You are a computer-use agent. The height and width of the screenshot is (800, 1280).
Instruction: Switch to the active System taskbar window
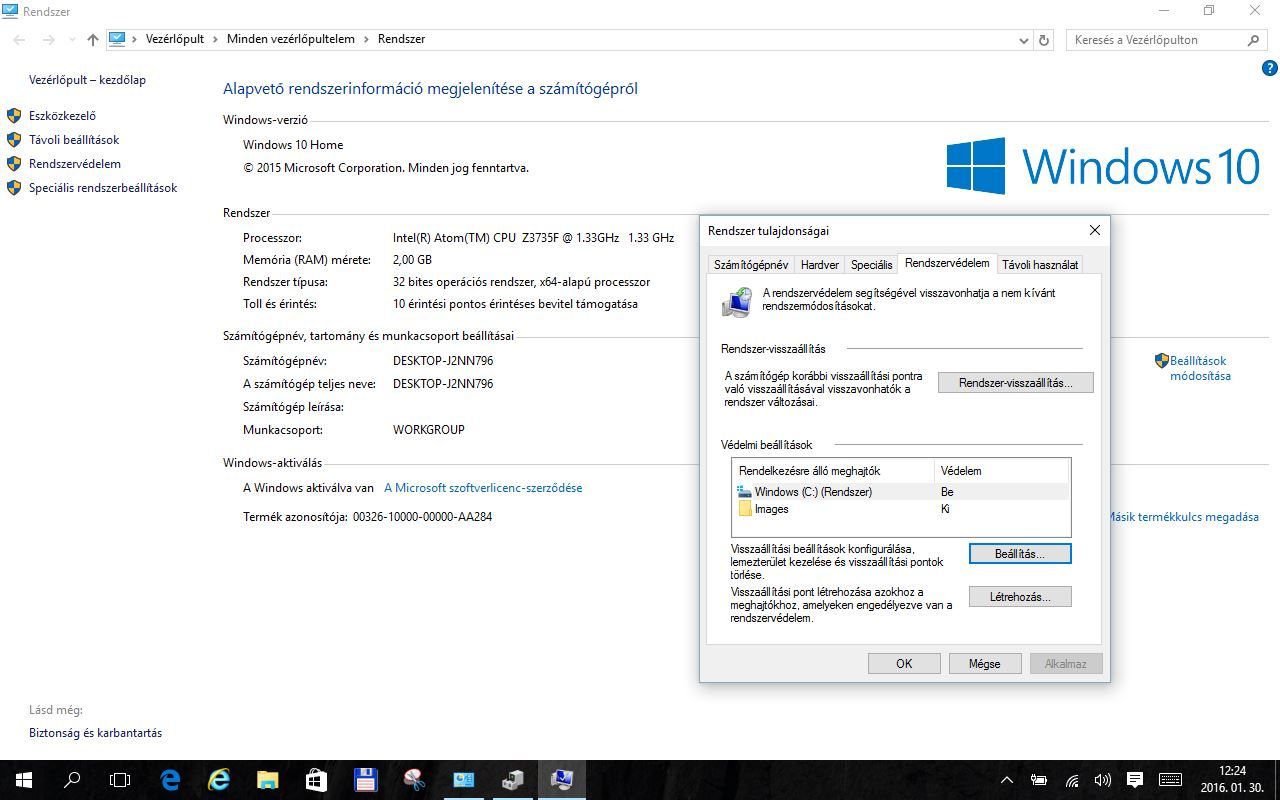click(x=561, y=780)
